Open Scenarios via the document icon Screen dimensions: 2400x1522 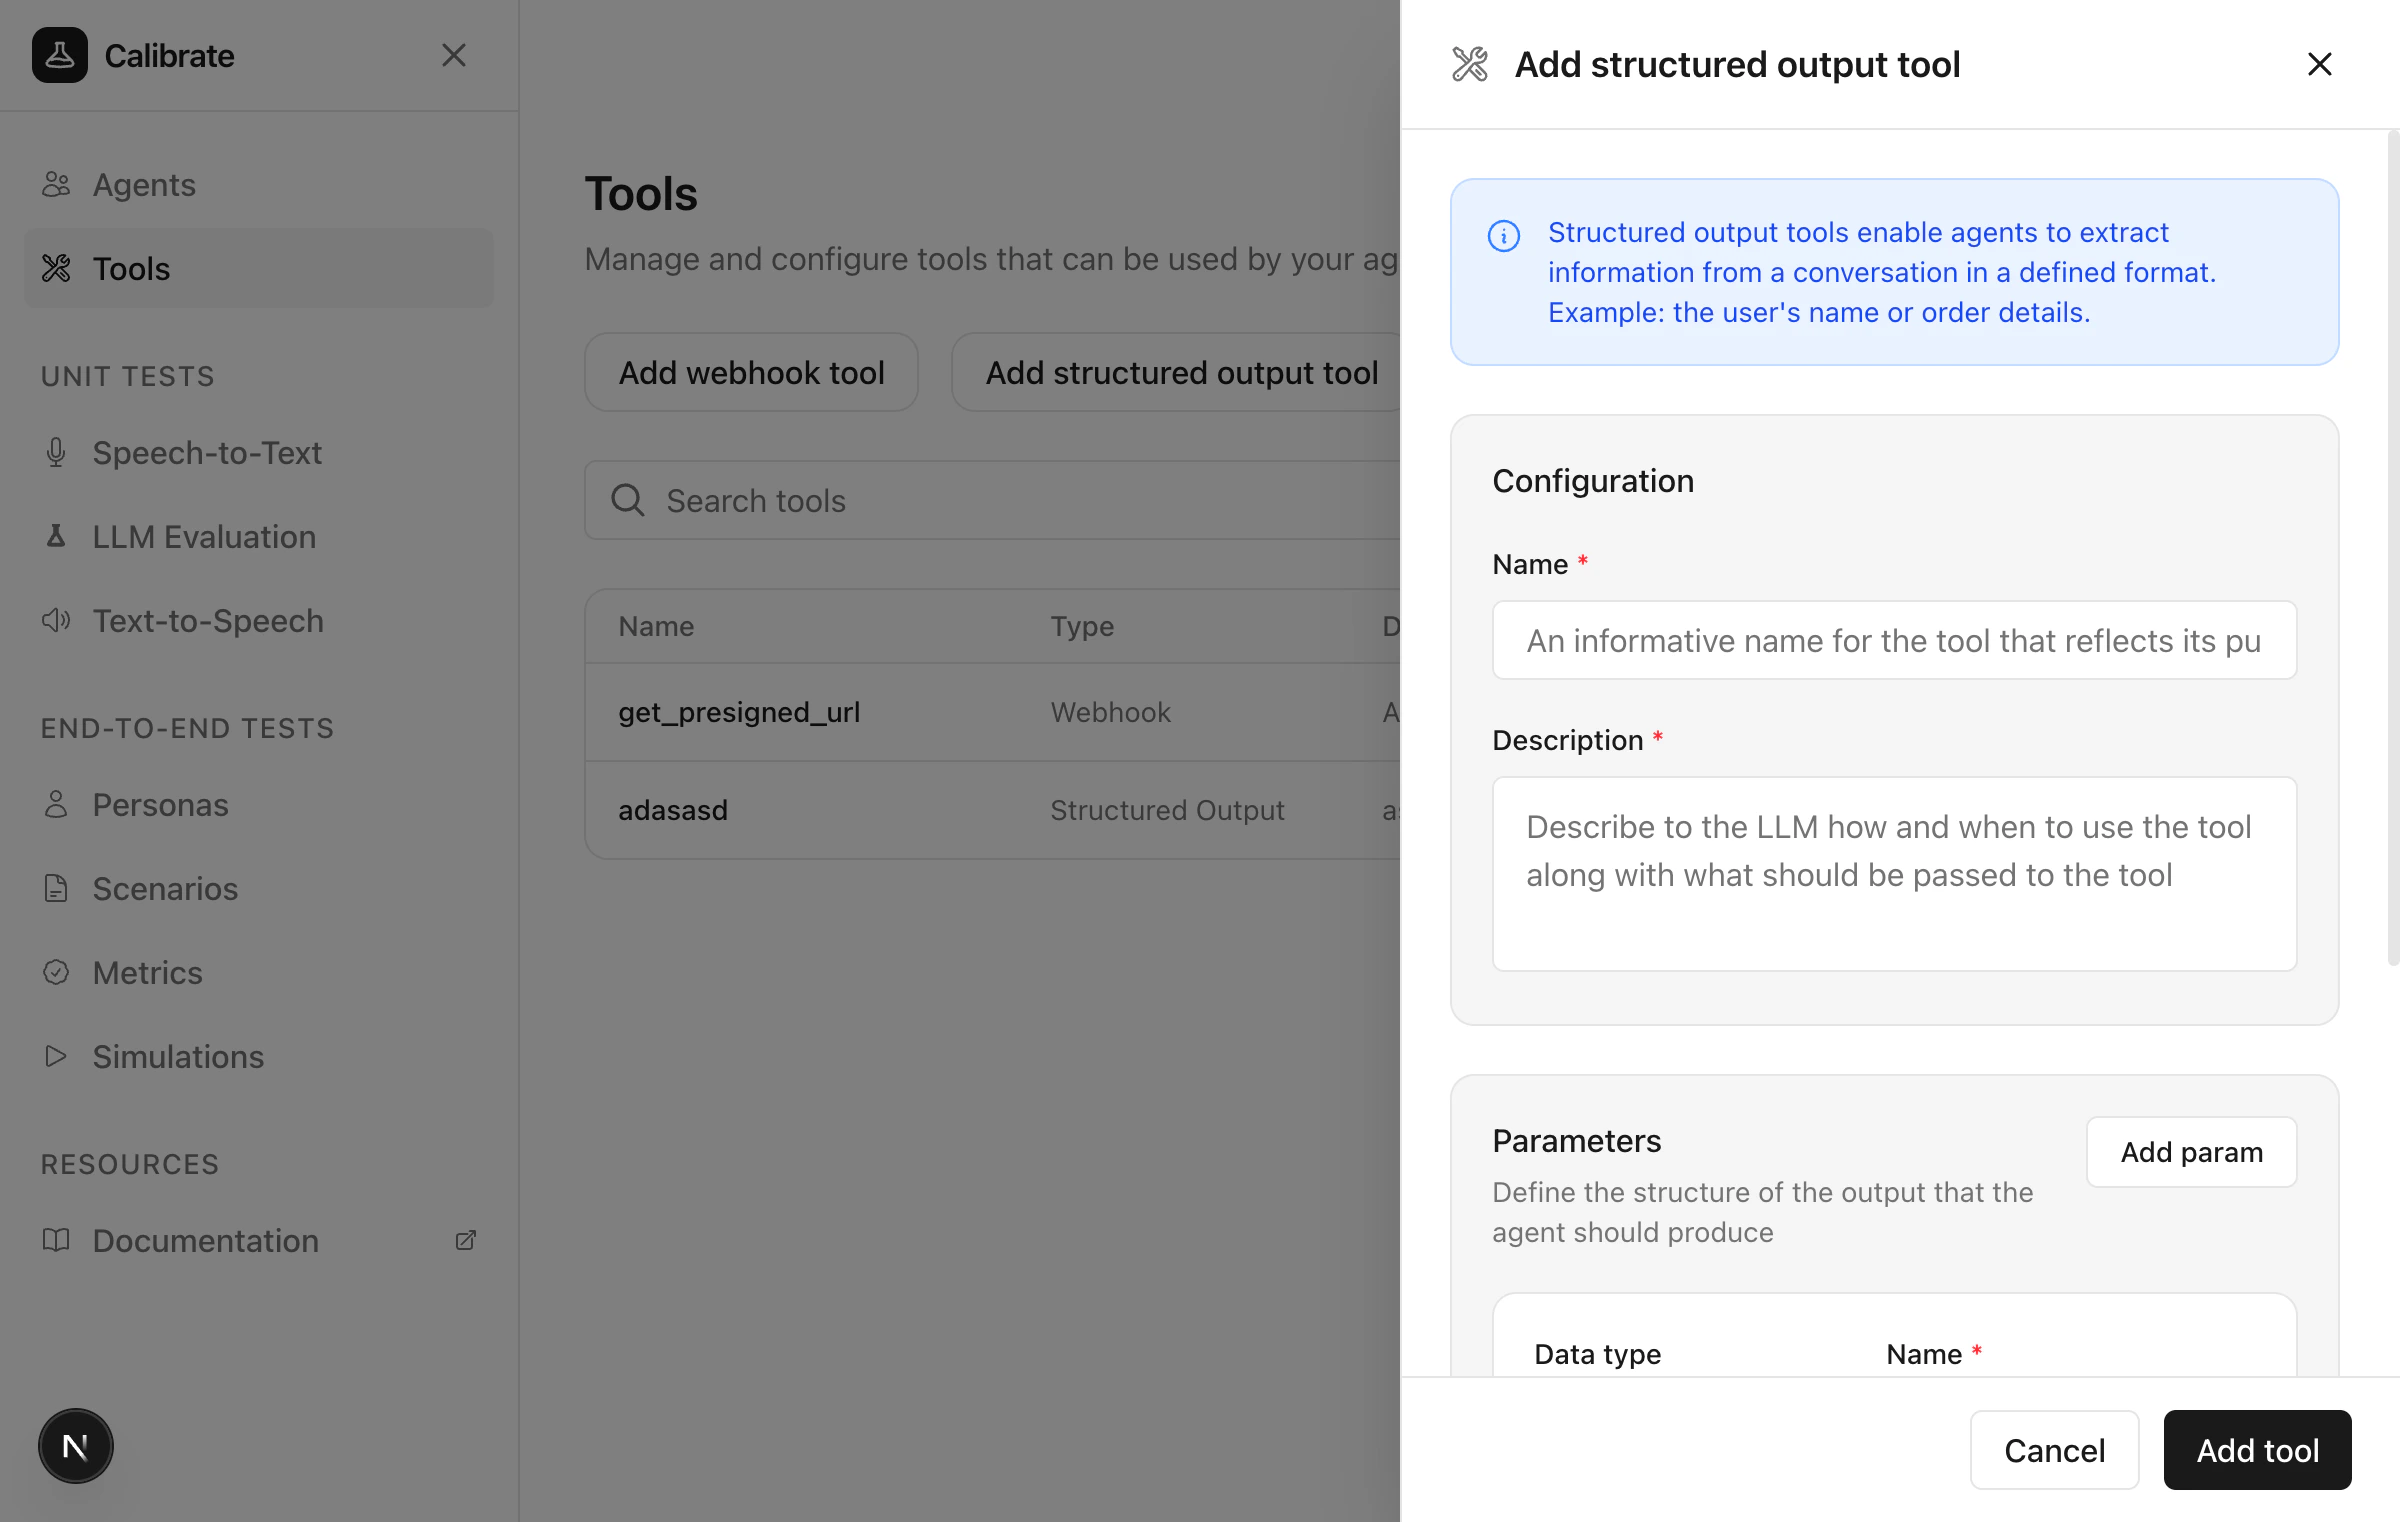[56, 888]
